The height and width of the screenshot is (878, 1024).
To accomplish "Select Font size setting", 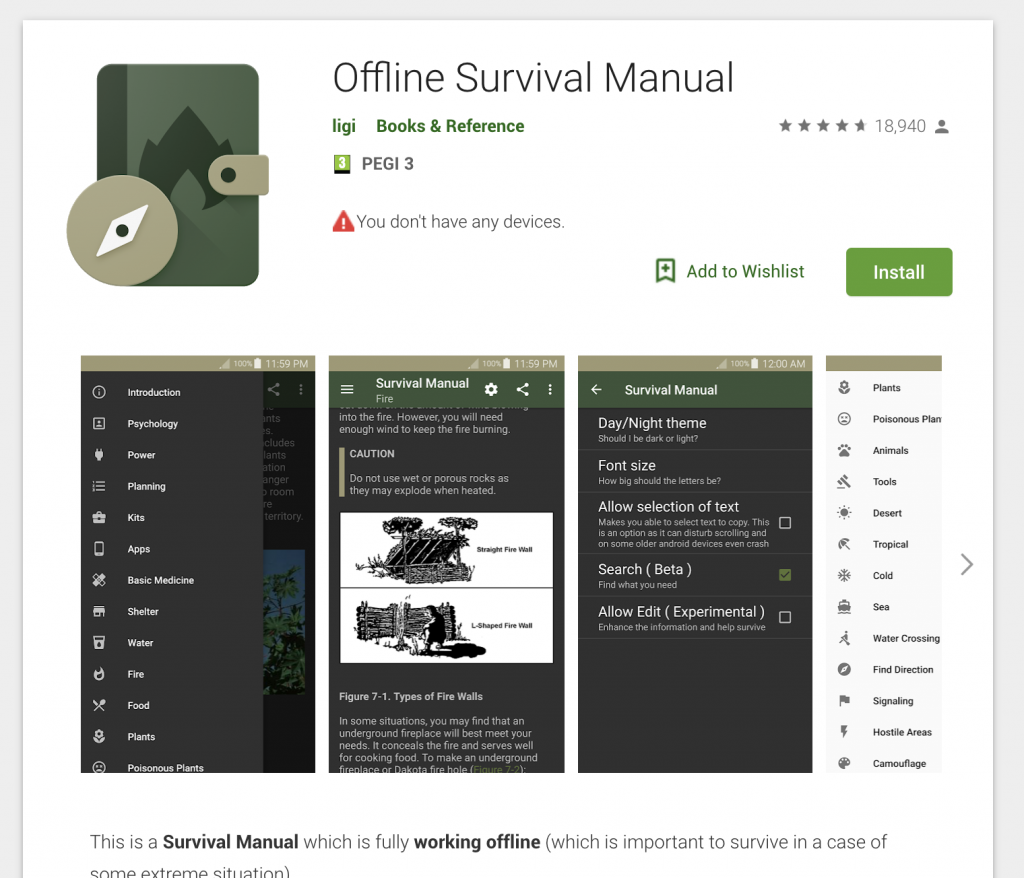I will (695, 471).
